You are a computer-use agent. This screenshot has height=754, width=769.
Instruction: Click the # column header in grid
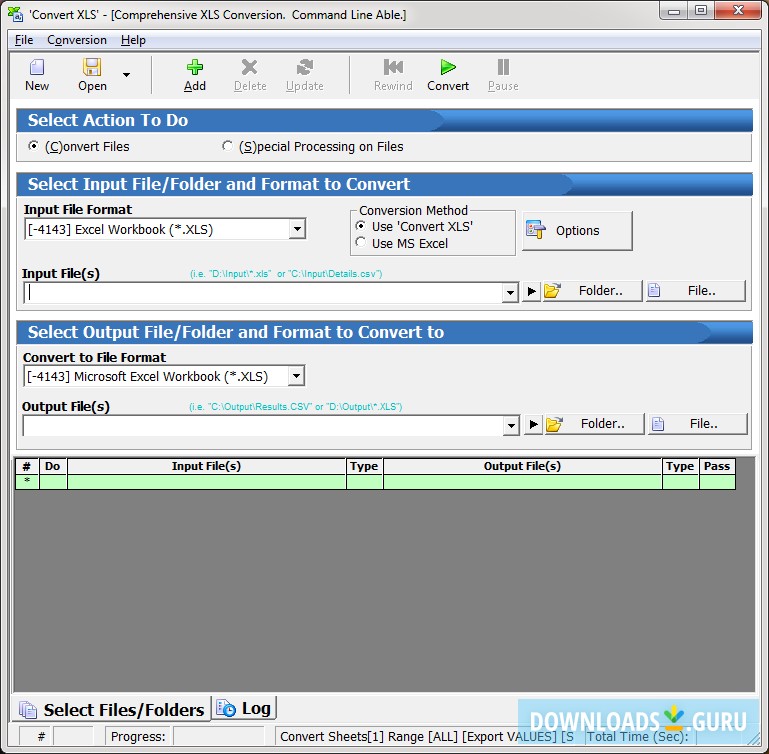(27, 466)
